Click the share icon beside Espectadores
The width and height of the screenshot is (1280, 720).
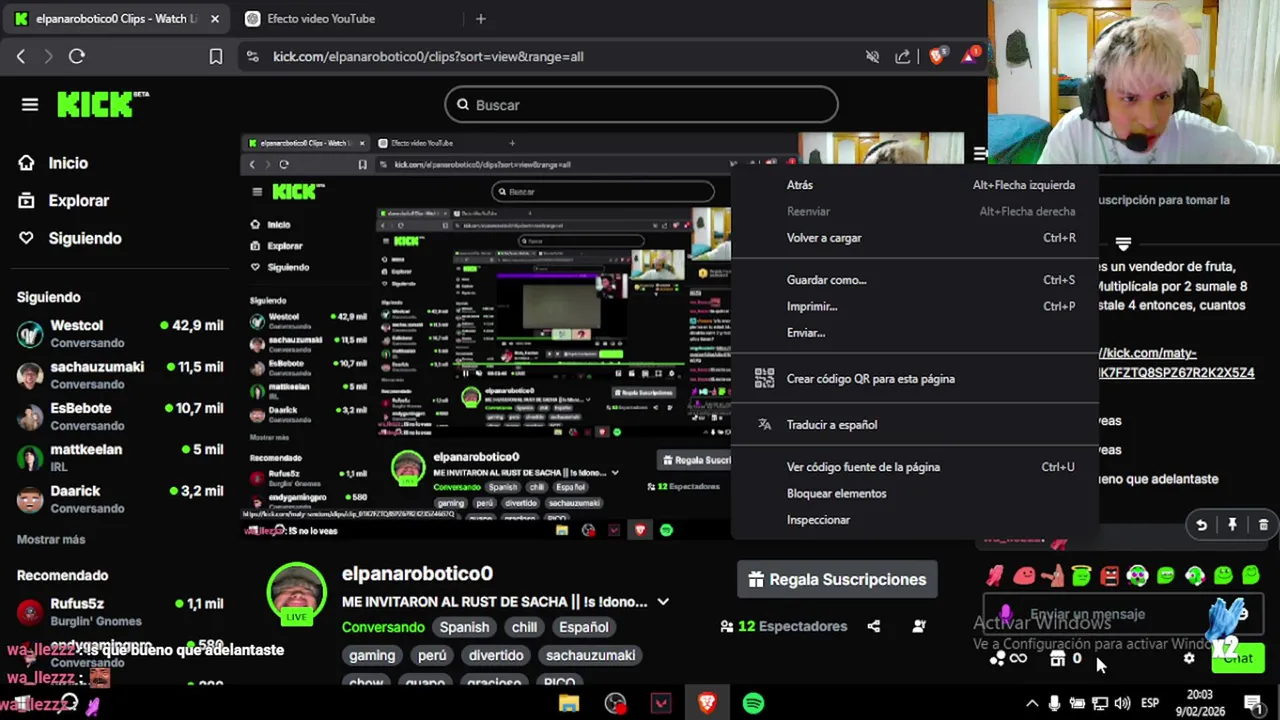click(x=874, y=626)
